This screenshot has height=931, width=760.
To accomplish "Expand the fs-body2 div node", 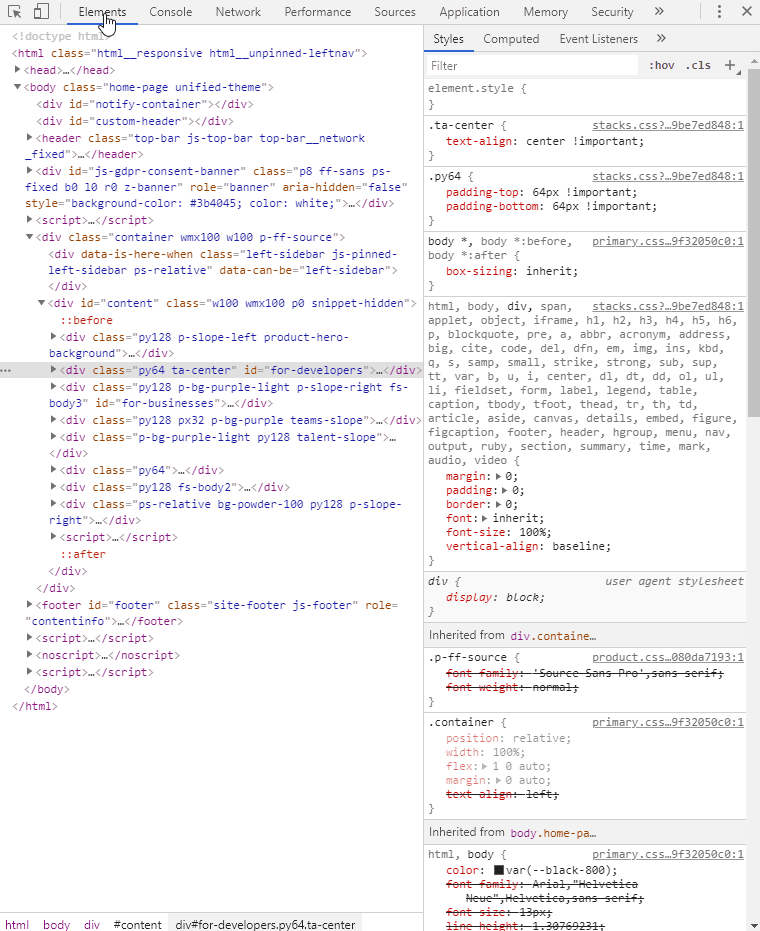I will pos(53,486).
